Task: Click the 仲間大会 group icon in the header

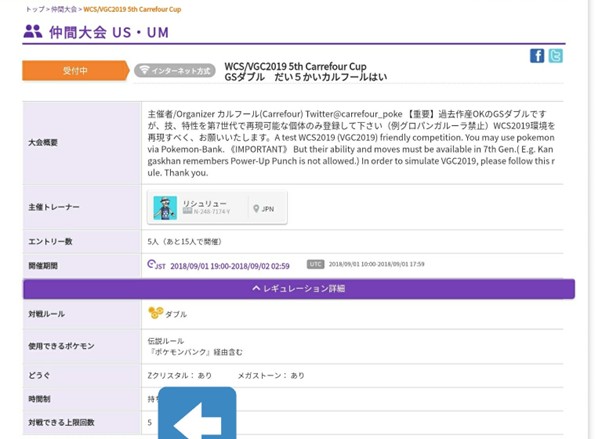Action: point(33,31)
